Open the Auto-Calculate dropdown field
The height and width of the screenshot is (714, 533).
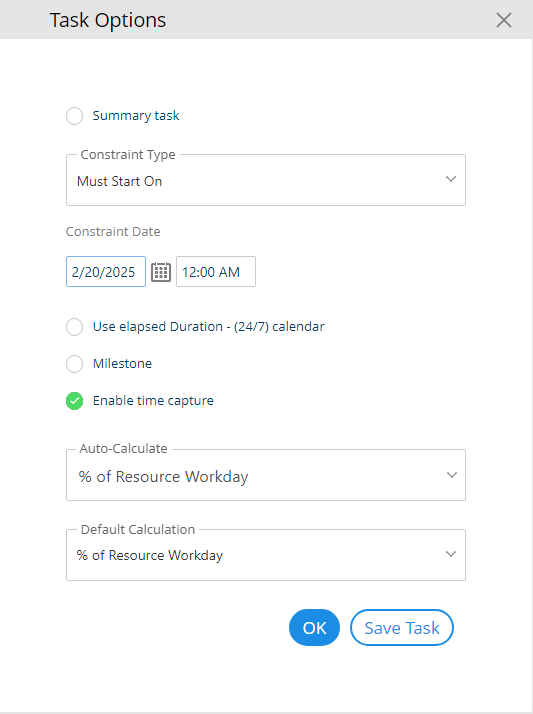pyautogui.click(x=266, y=475)
